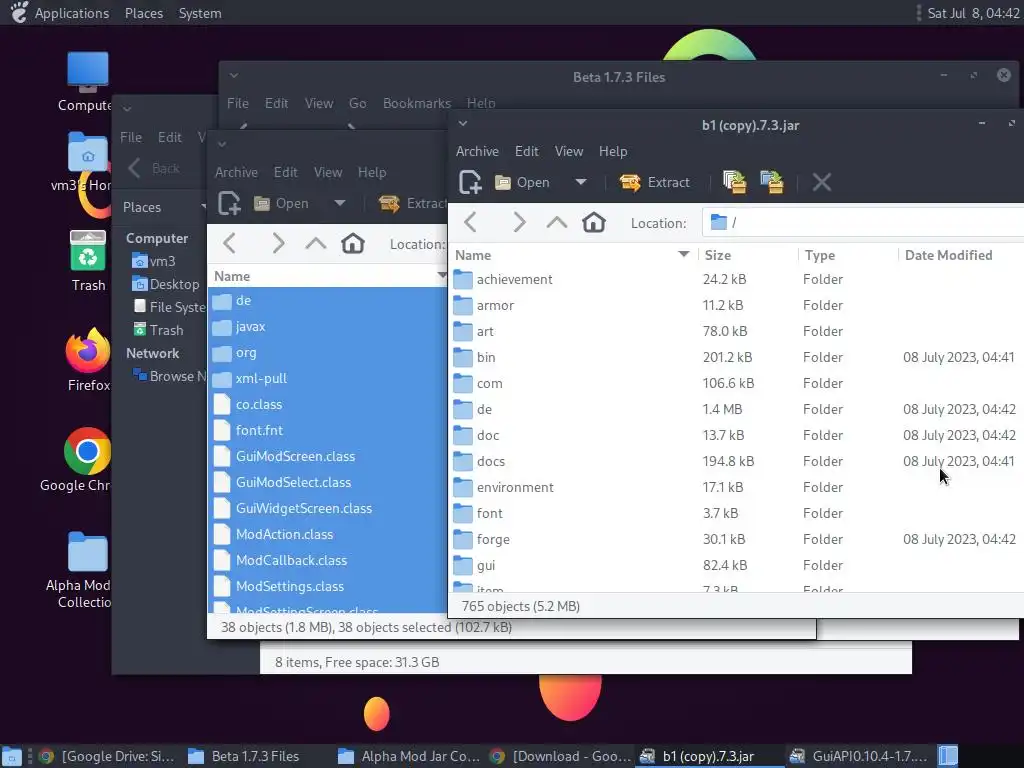Open View menu in b1 (copy).7.3.jar
This screenshot has width=1024, height=768.
(569, 151)
